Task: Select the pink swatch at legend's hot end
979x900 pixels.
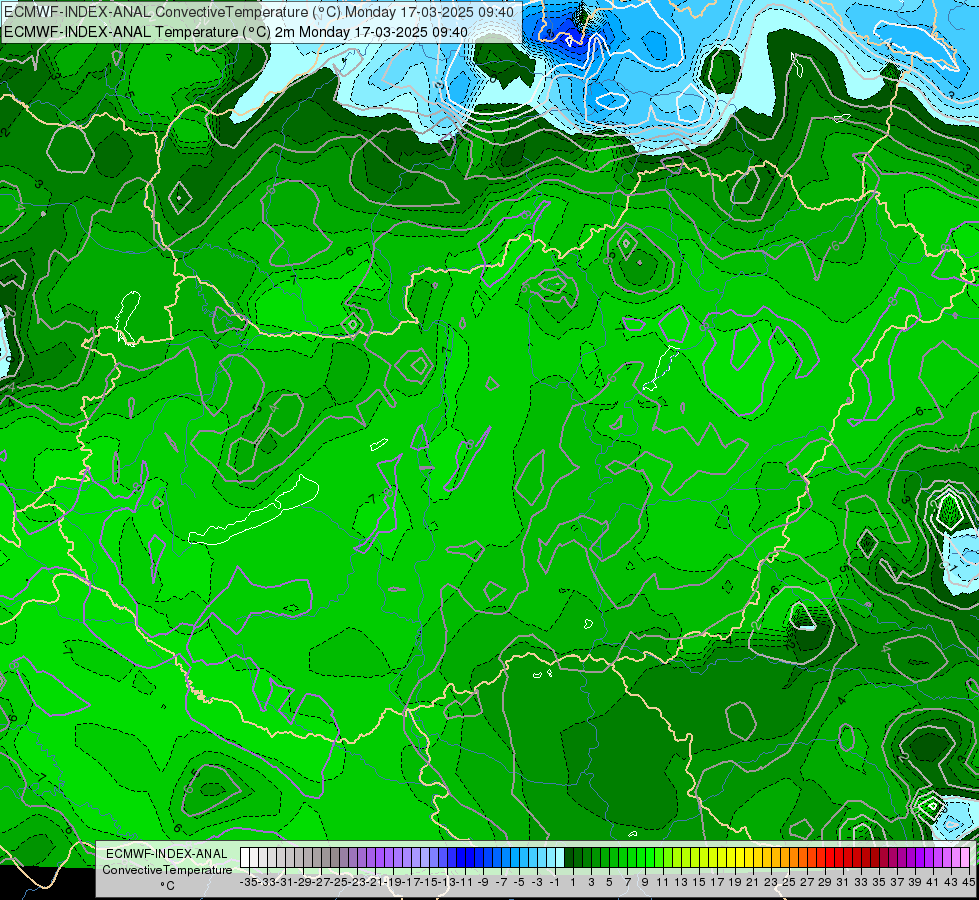Action: coord(965,858)
